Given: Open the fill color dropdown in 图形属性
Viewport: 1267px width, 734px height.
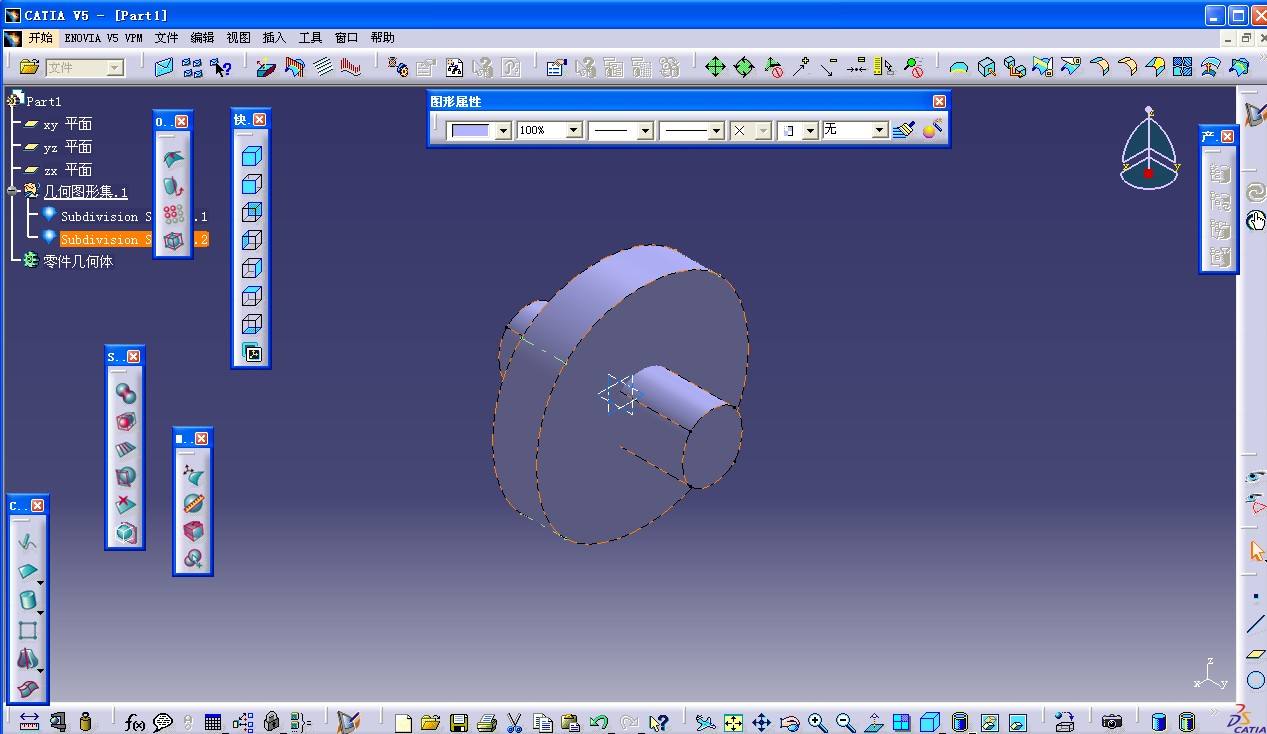Looking at the screenshot, I should click(503, 131).
